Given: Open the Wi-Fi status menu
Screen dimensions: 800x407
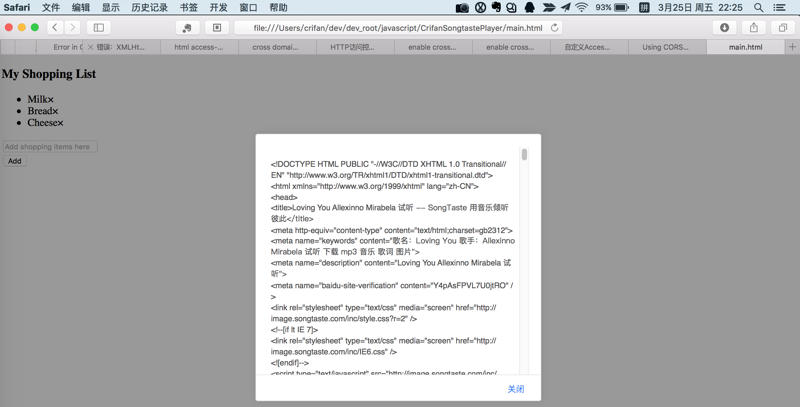Looking at the screenshot, I should [x=581, y=7].
